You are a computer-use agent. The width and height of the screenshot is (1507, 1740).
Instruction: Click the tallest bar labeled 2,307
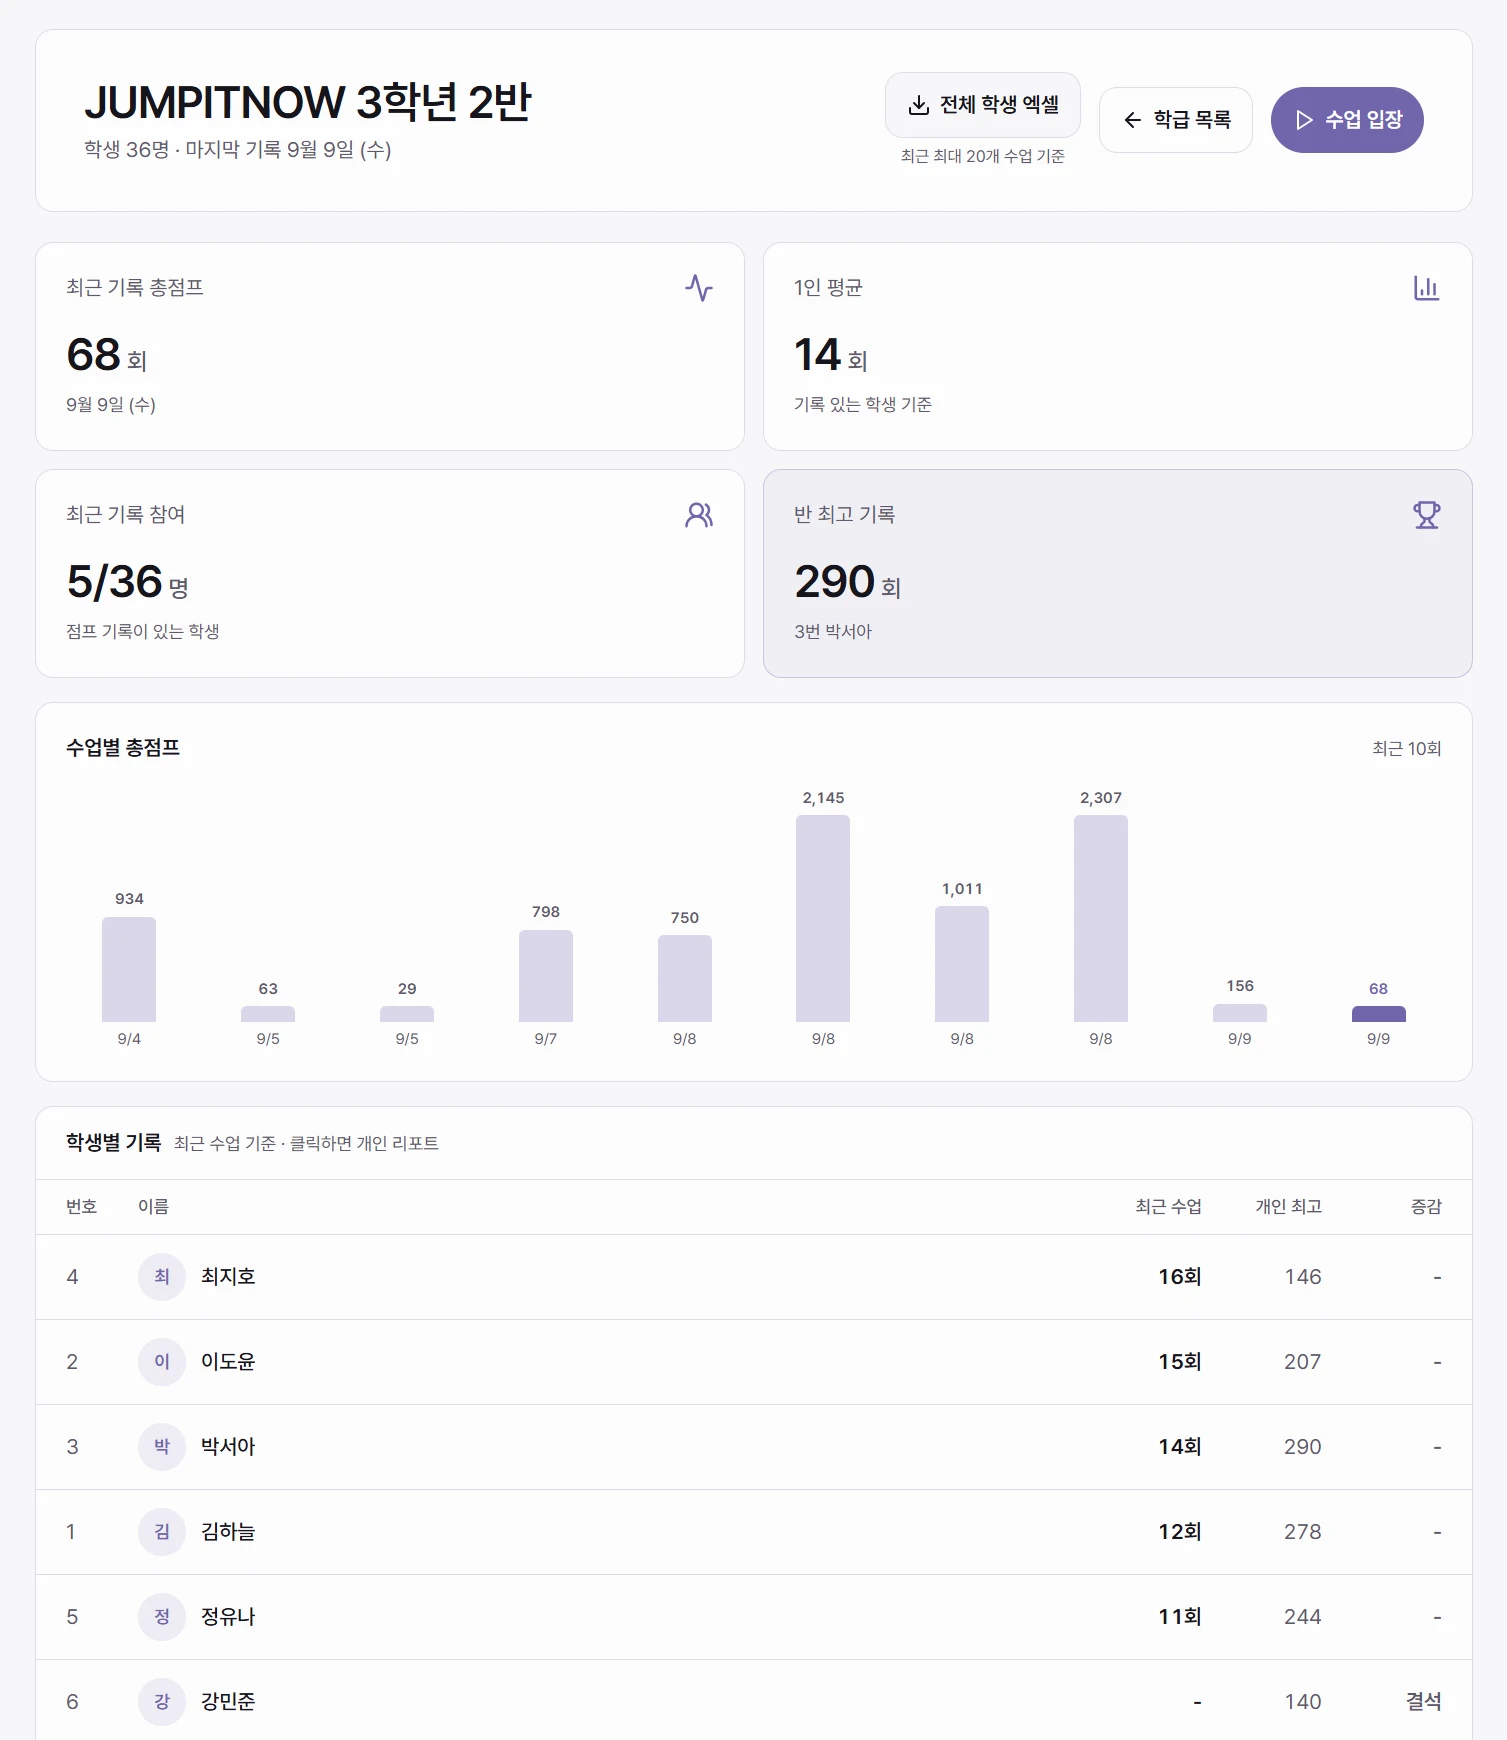tap(1101, 918)
